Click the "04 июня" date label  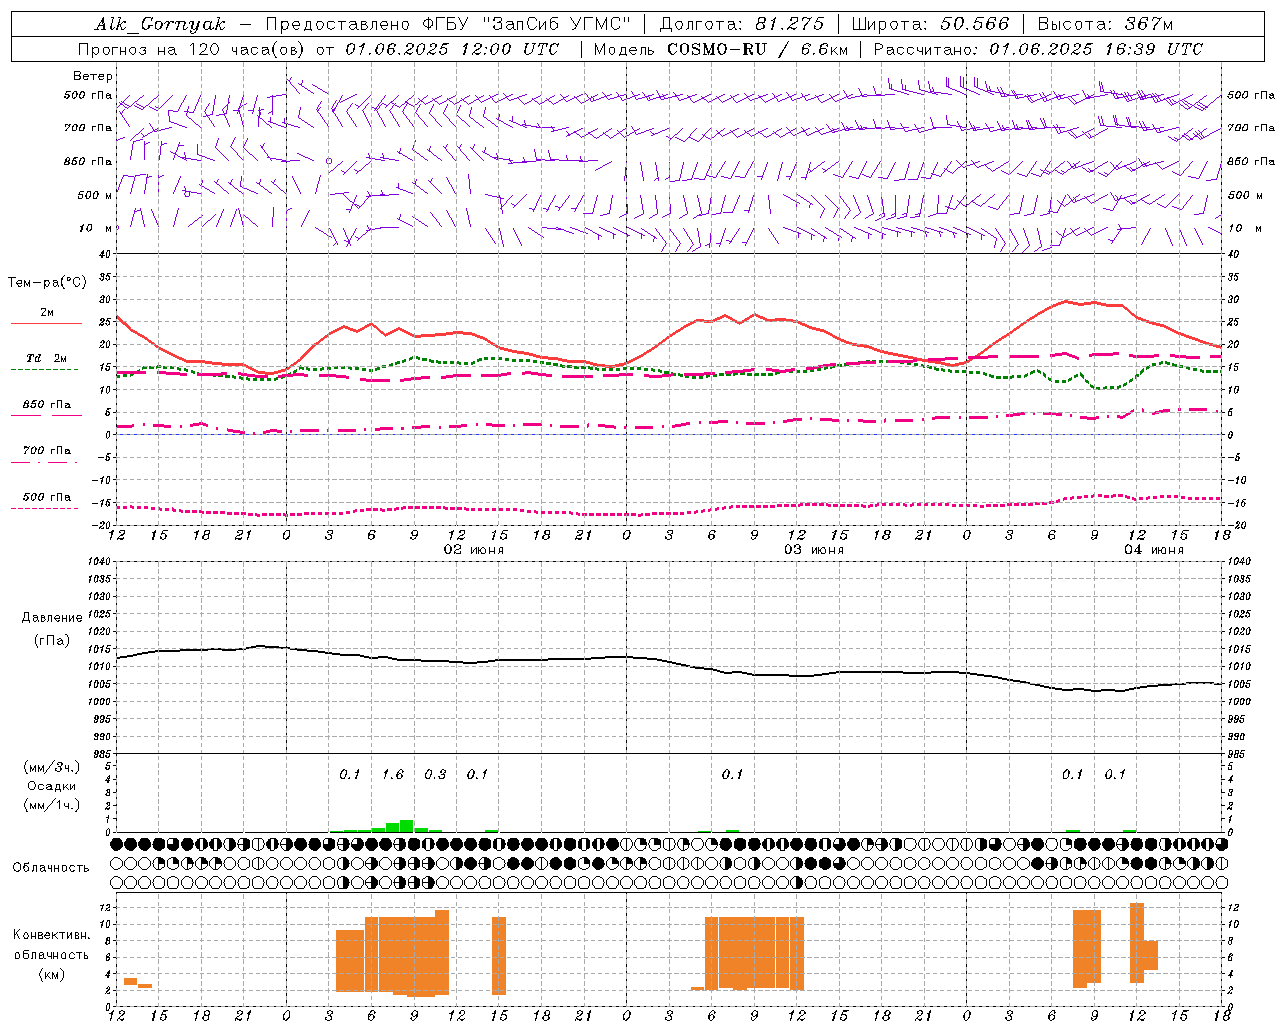(x=1154, y=550)
